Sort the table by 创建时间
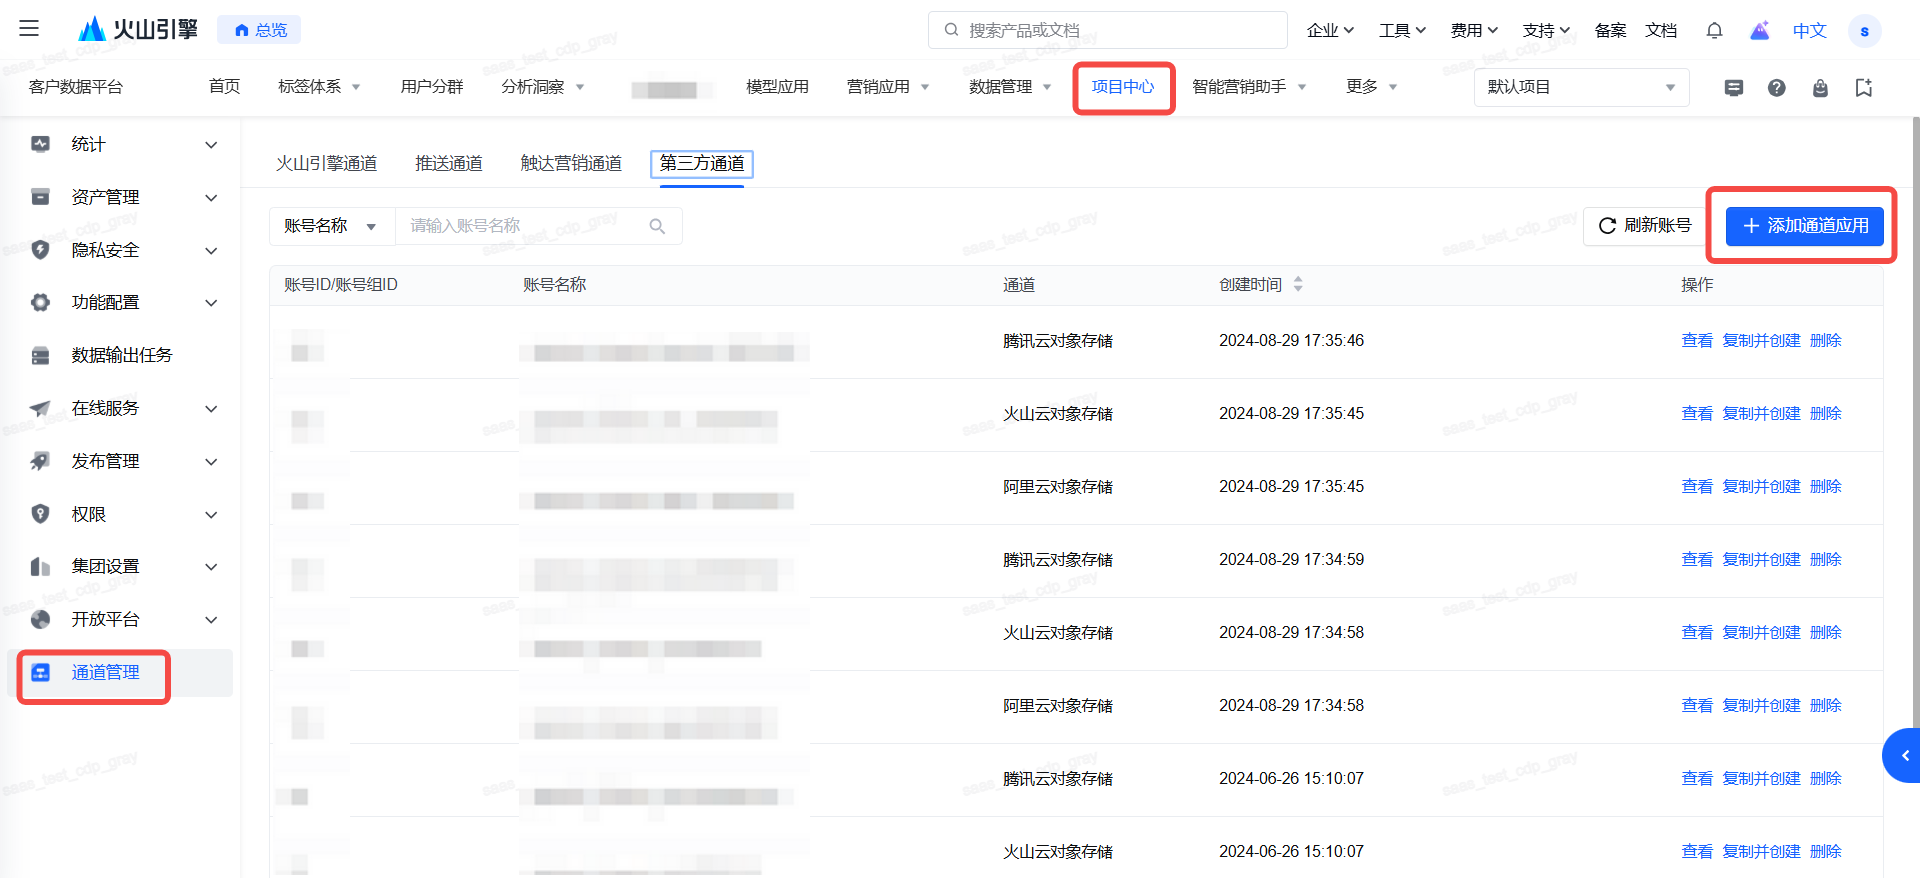The height and width of the screenshot is (878, 1920). (x=1298, y=285)
